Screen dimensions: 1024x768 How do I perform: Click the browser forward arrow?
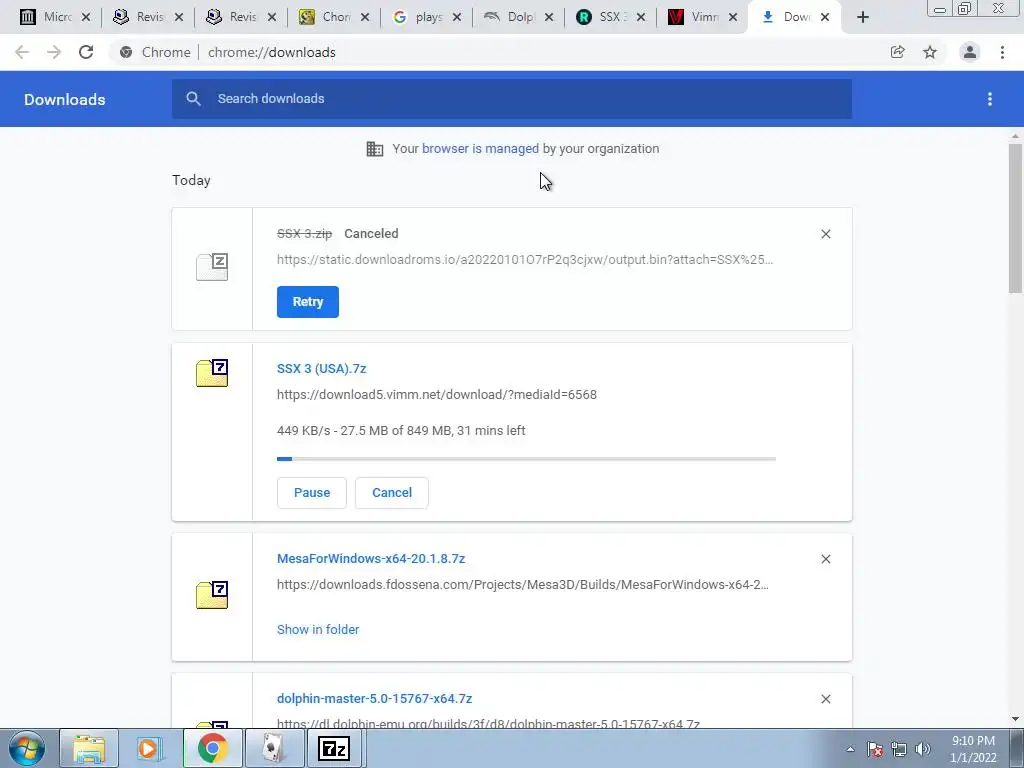(x=54, y=52)
